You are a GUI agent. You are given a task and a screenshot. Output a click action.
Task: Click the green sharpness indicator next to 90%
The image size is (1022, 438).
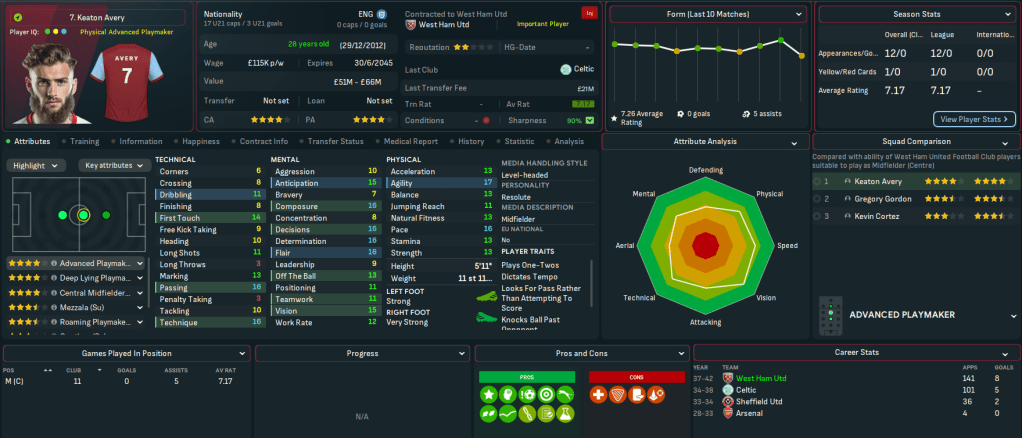(x=589, y=120)
